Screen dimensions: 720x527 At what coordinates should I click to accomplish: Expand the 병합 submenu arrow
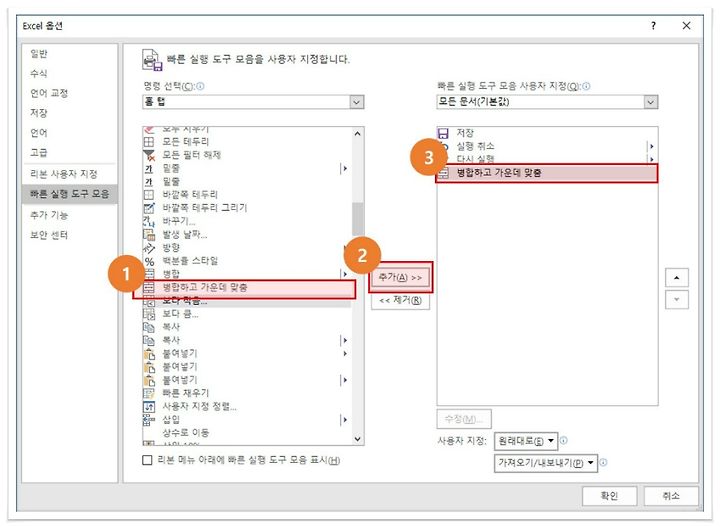344,274
